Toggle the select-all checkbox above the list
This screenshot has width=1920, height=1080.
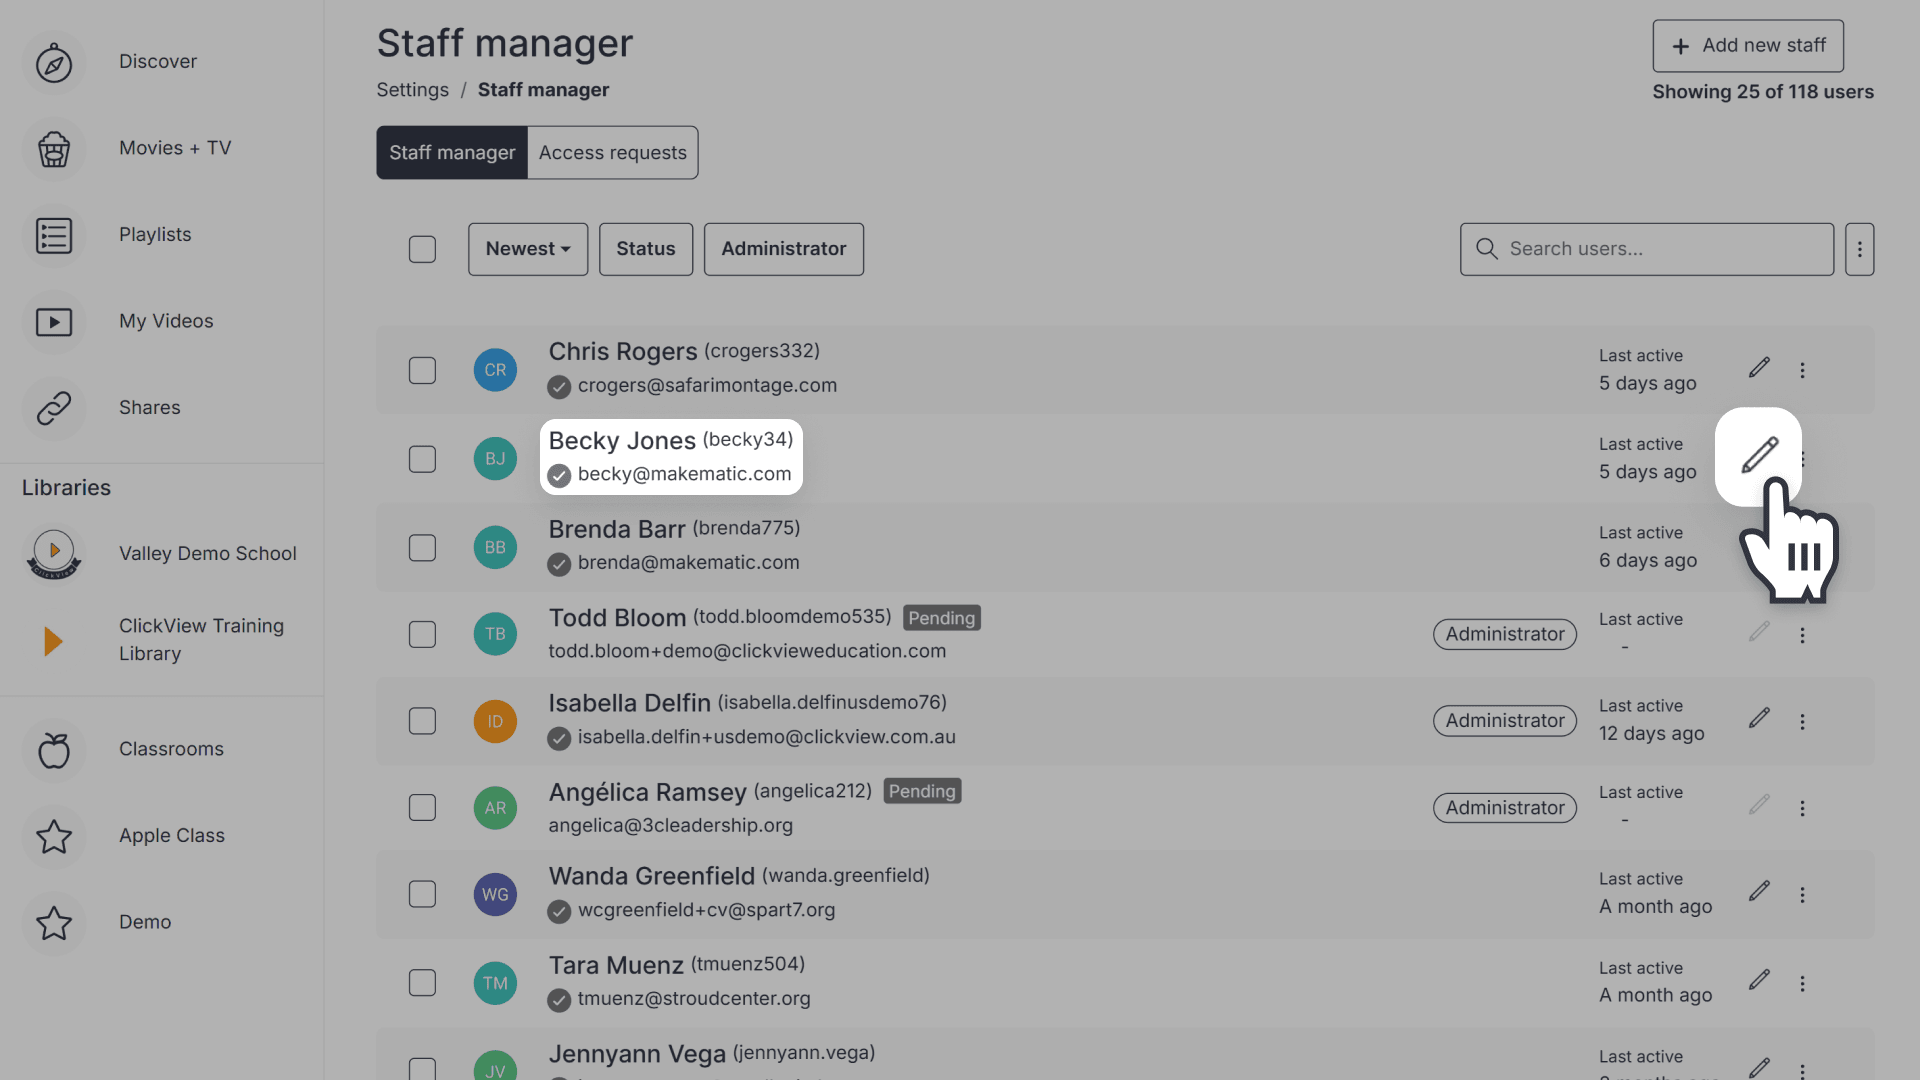pyautogui.click(x=422, y=249)
